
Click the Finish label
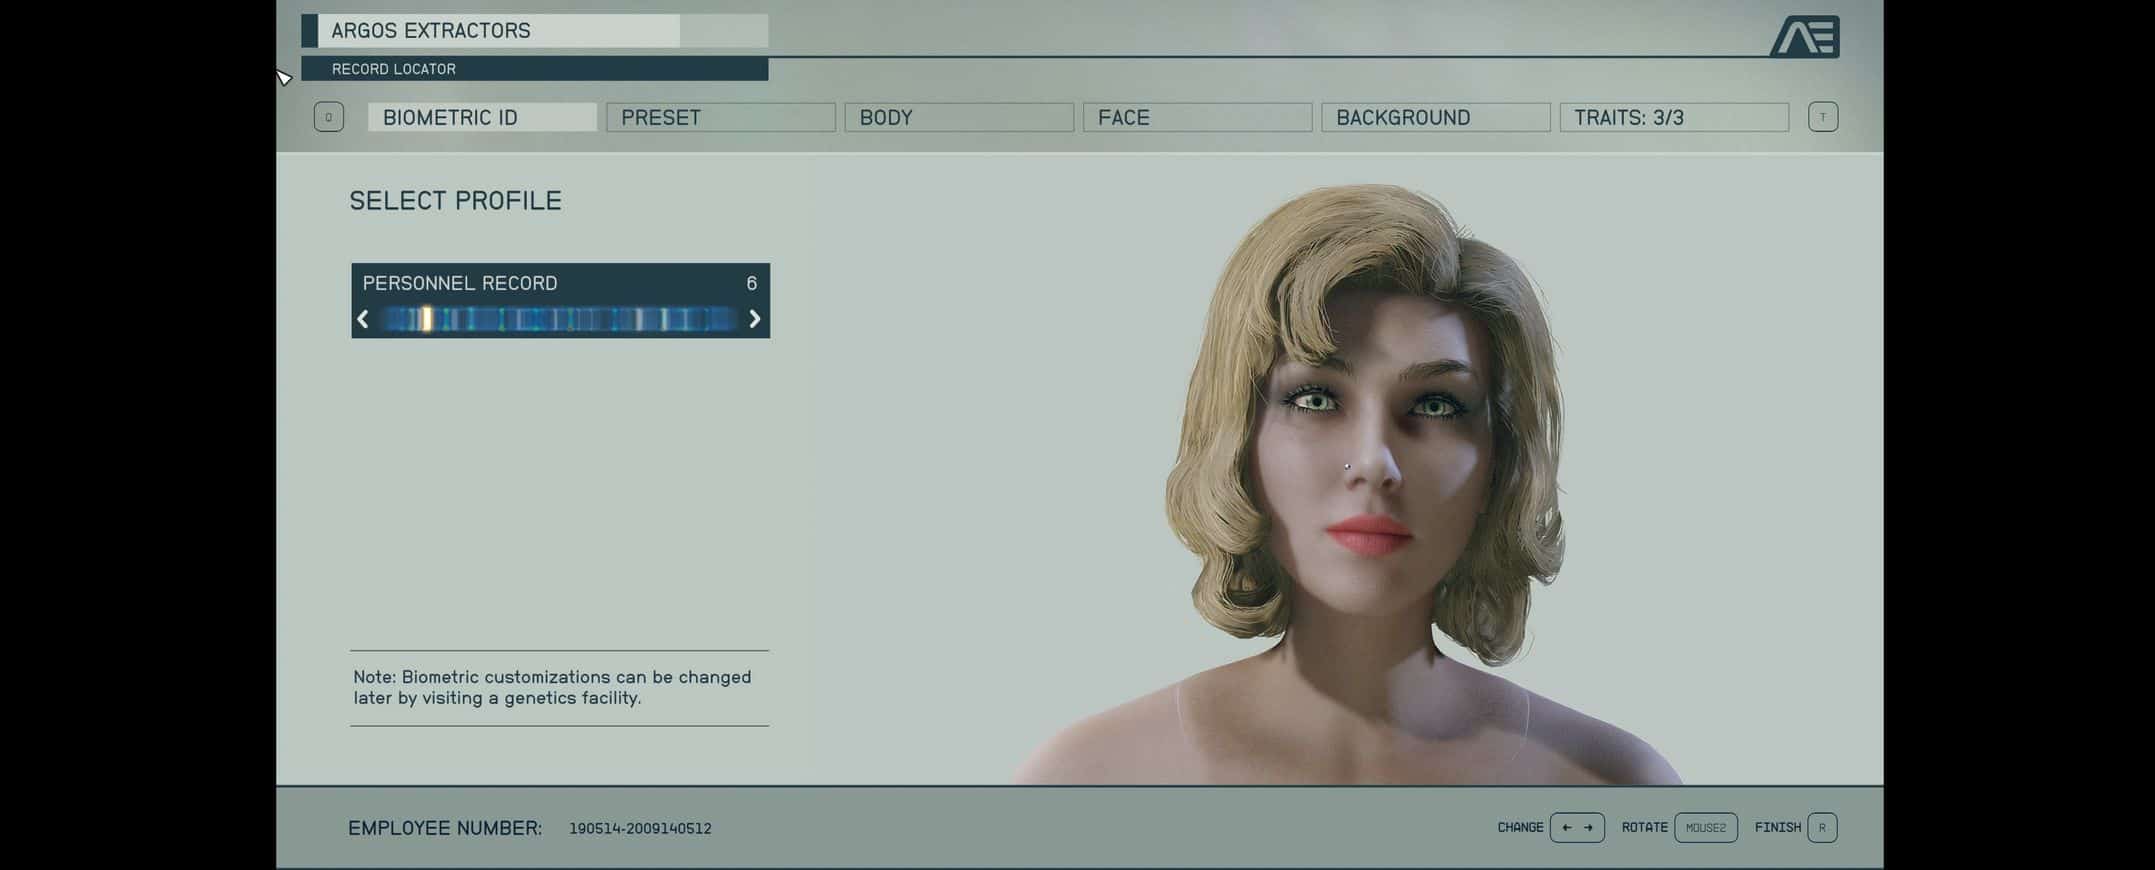(1777, 828)
